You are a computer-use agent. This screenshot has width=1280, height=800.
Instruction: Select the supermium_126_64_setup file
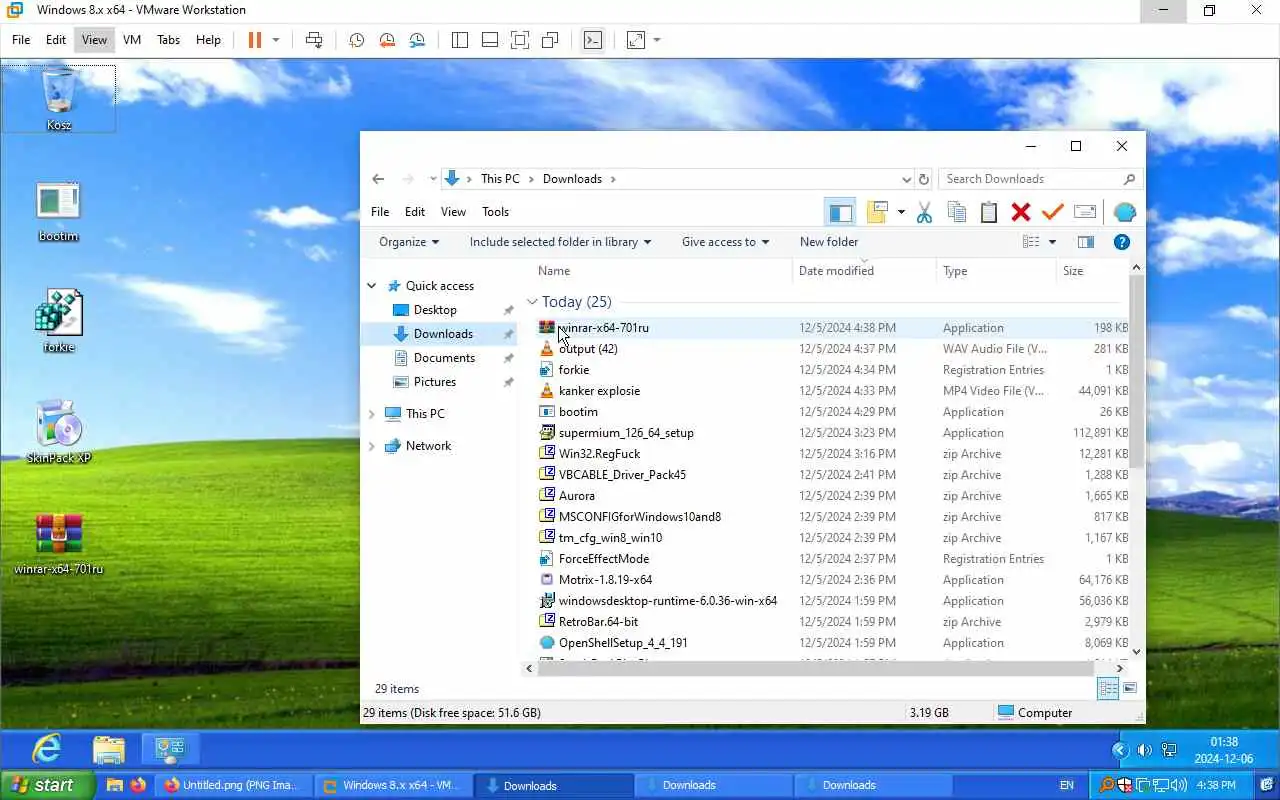[626, 433]
